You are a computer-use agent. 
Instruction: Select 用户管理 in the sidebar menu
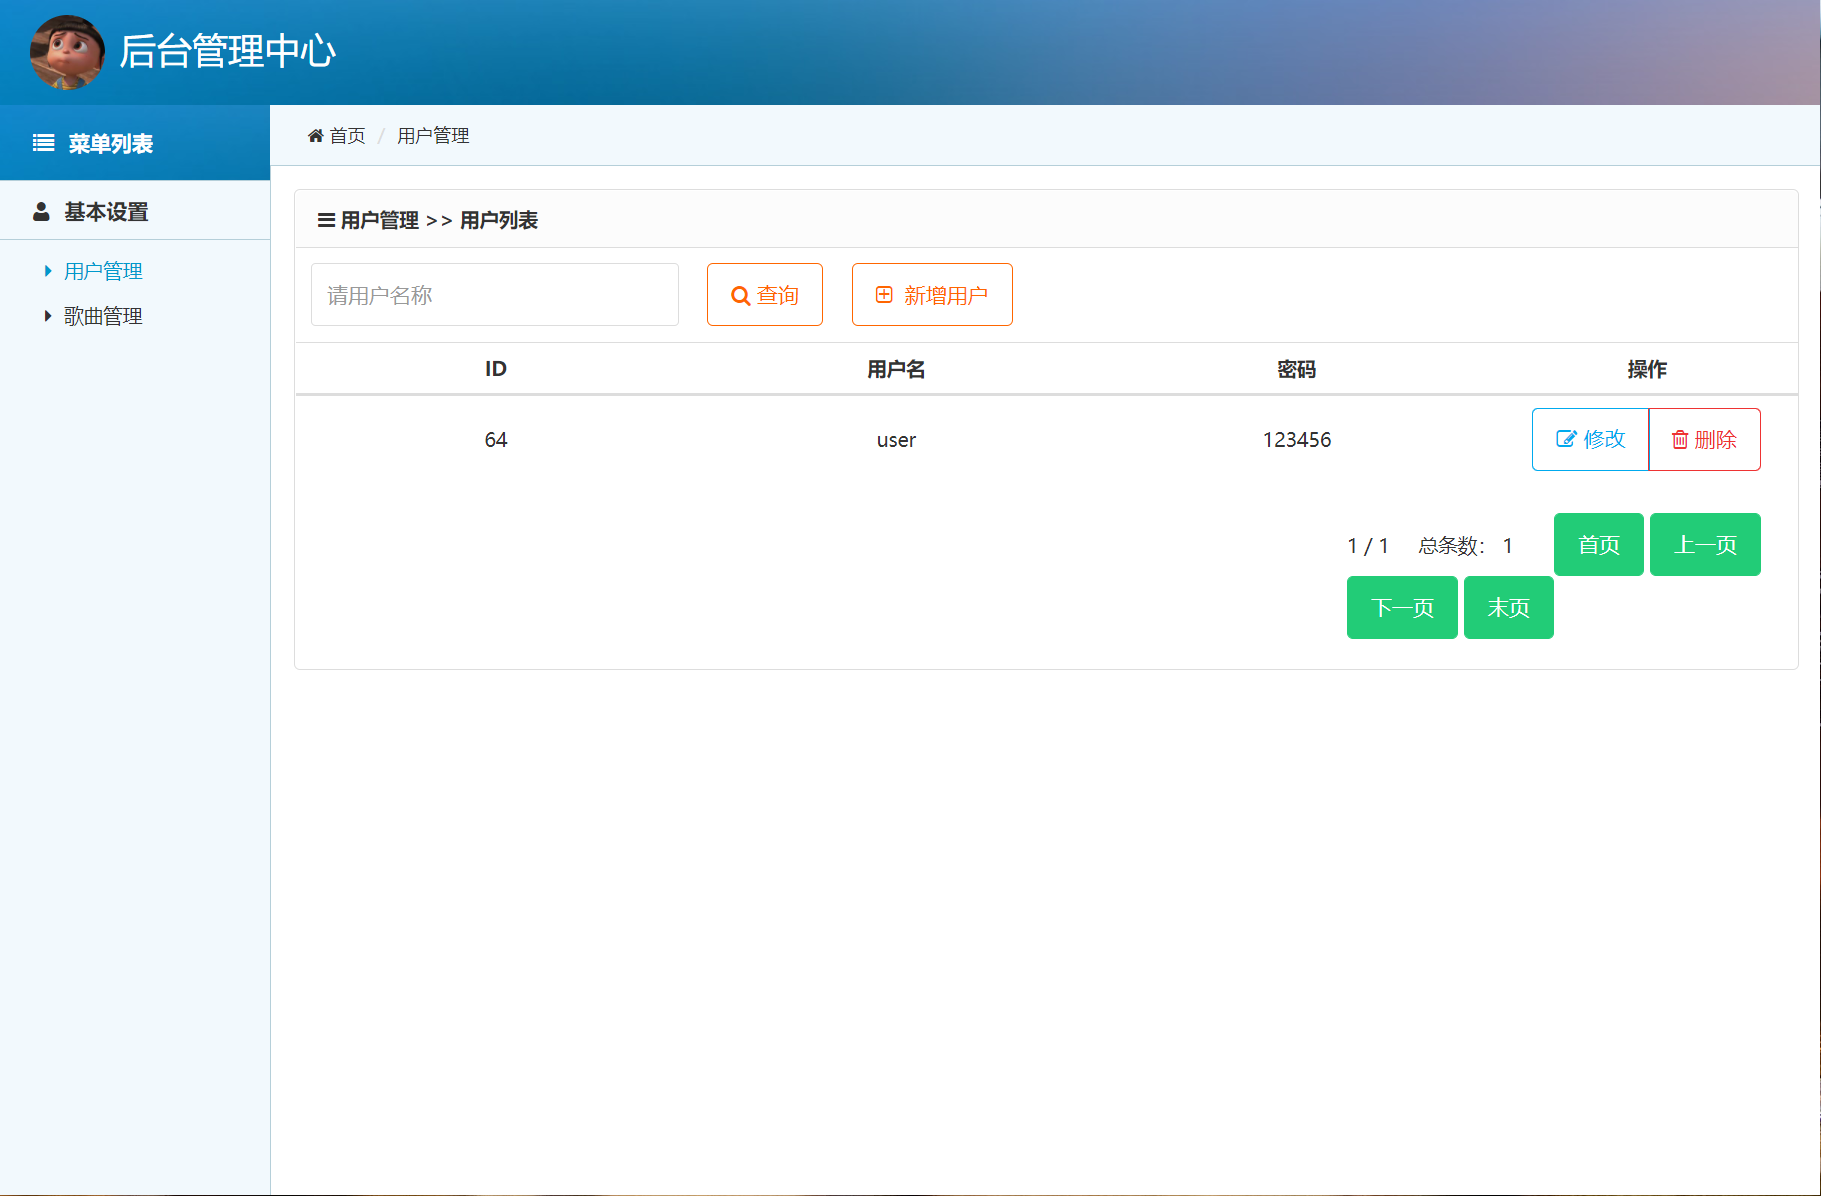103,271
